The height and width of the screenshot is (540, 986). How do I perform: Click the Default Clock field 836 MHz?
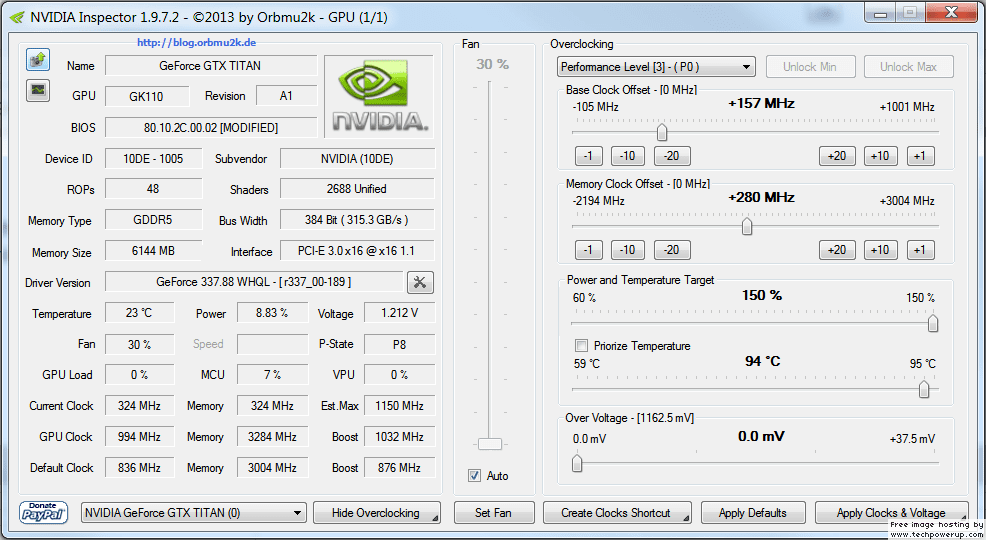click(139, 468)
